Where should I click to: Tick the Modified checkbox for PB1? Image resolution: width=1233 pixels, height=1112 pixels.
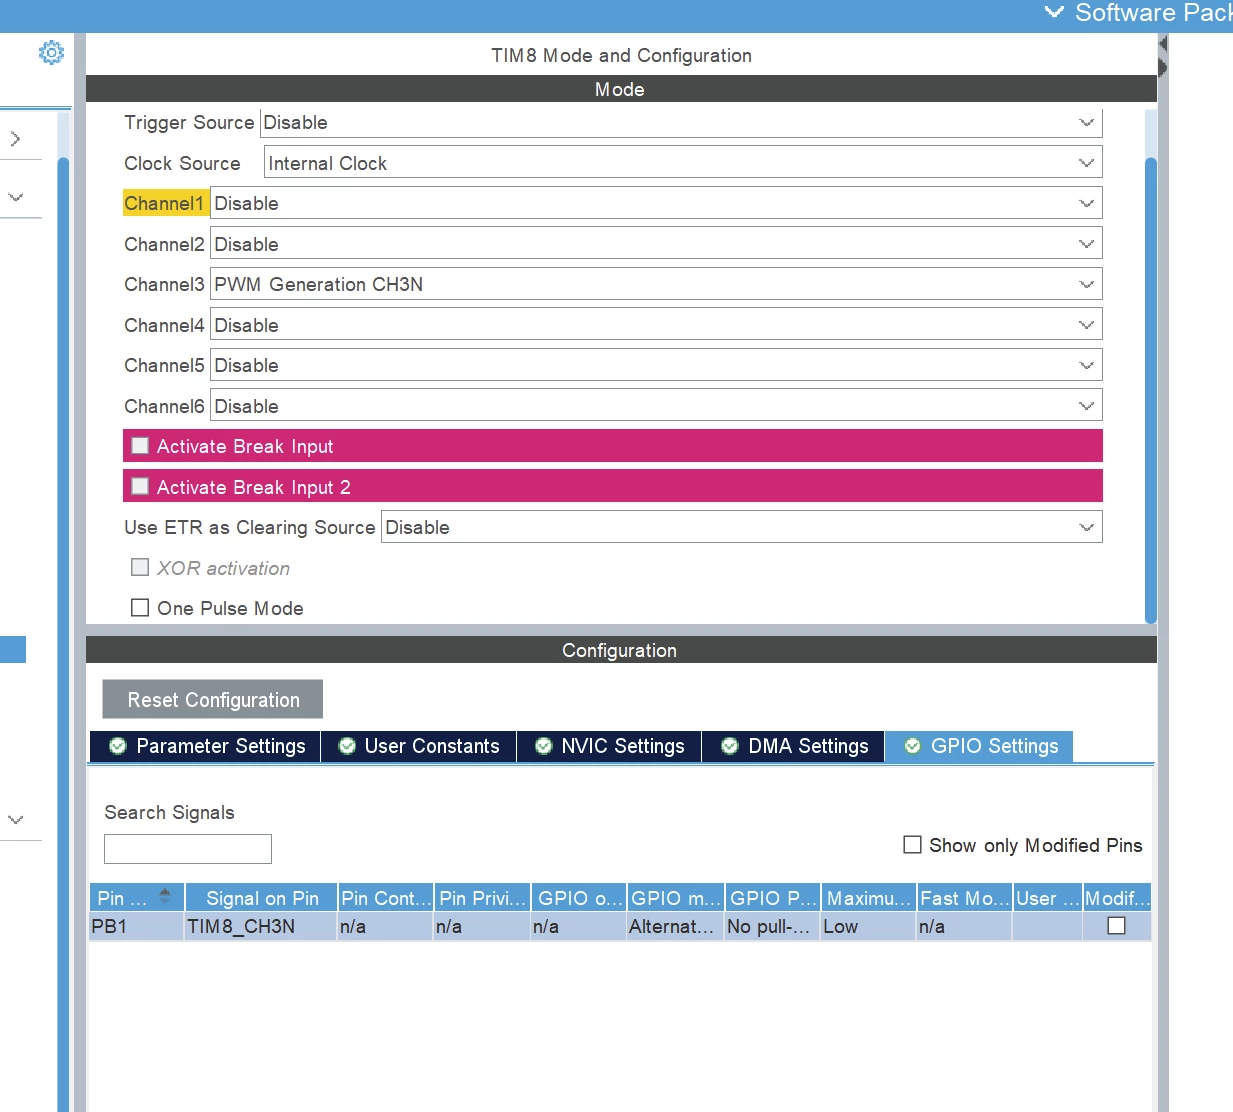(1117, 926)
